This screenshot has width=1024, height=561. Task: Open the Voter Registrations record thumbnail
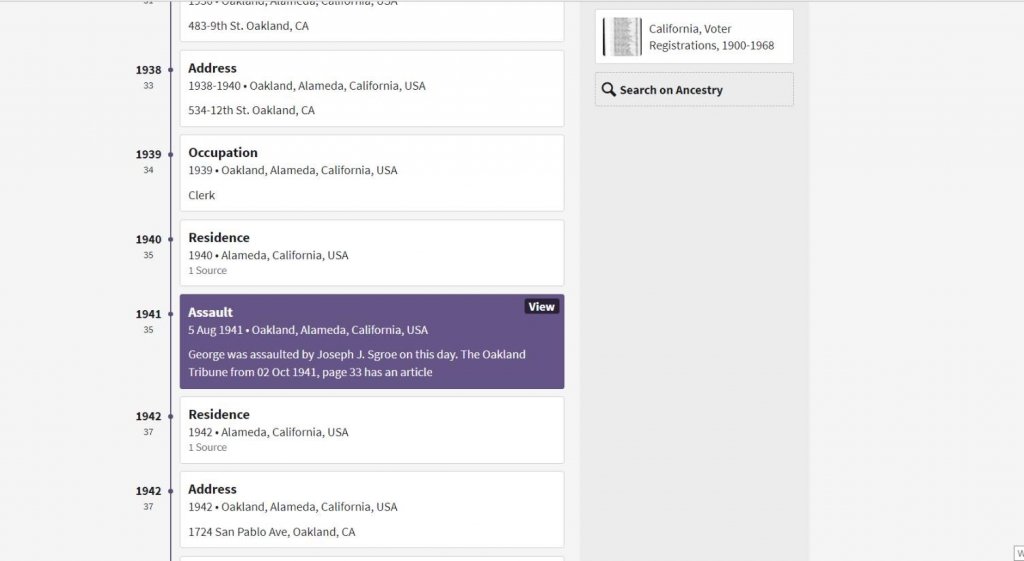[x=622, y=37]
